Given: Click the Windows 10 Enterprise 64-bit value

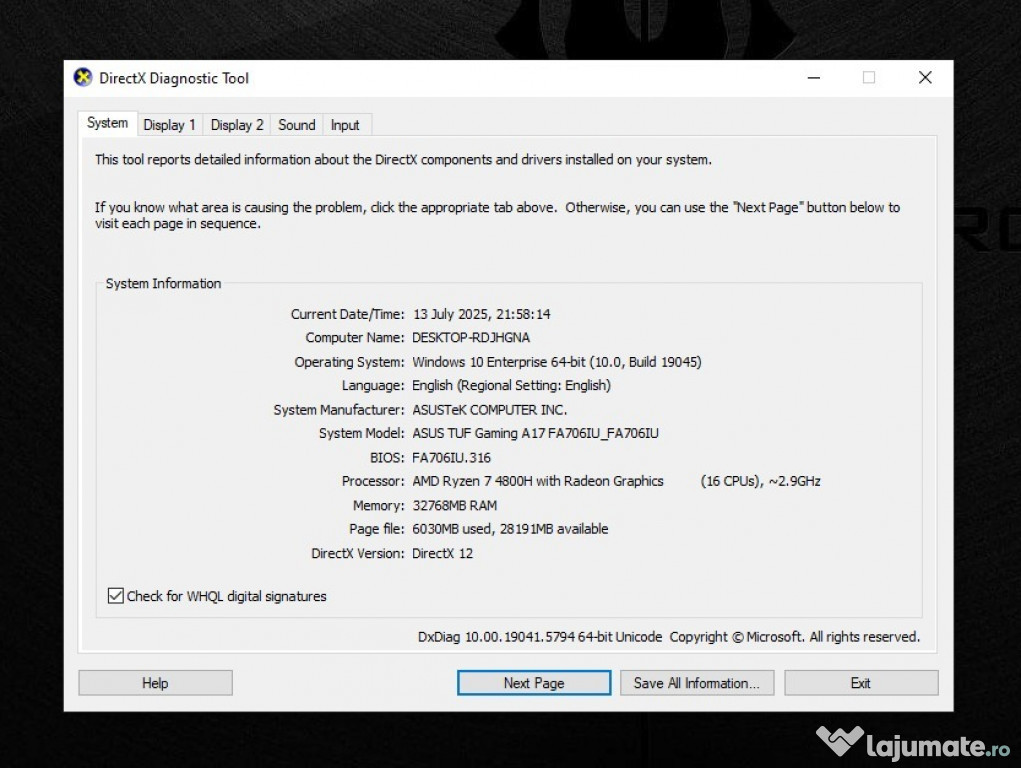Looking at the screenshot, I should coord(557,362).
